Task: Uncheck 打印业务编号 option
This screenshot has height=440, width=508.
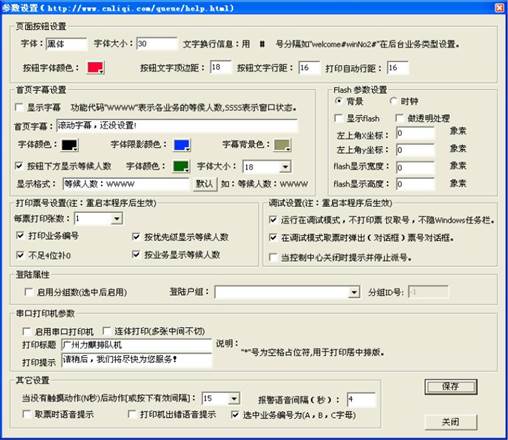Action: (20, 236)
